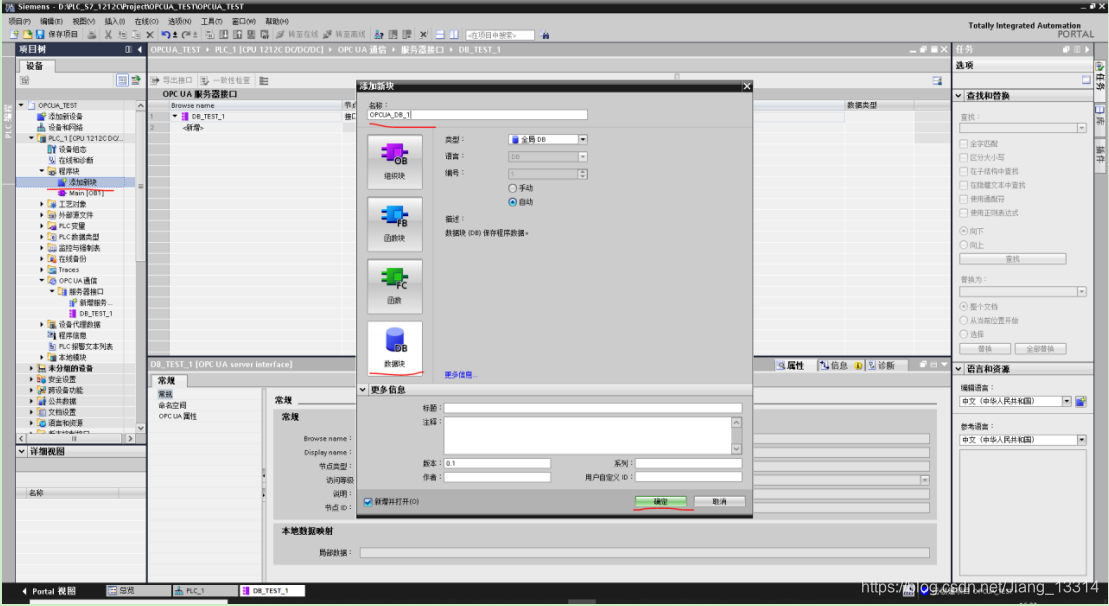Open the 更多信息 link in dialog
This screenshot has width=1109, height=606.
pyautogui.click(x=460, y=375)
